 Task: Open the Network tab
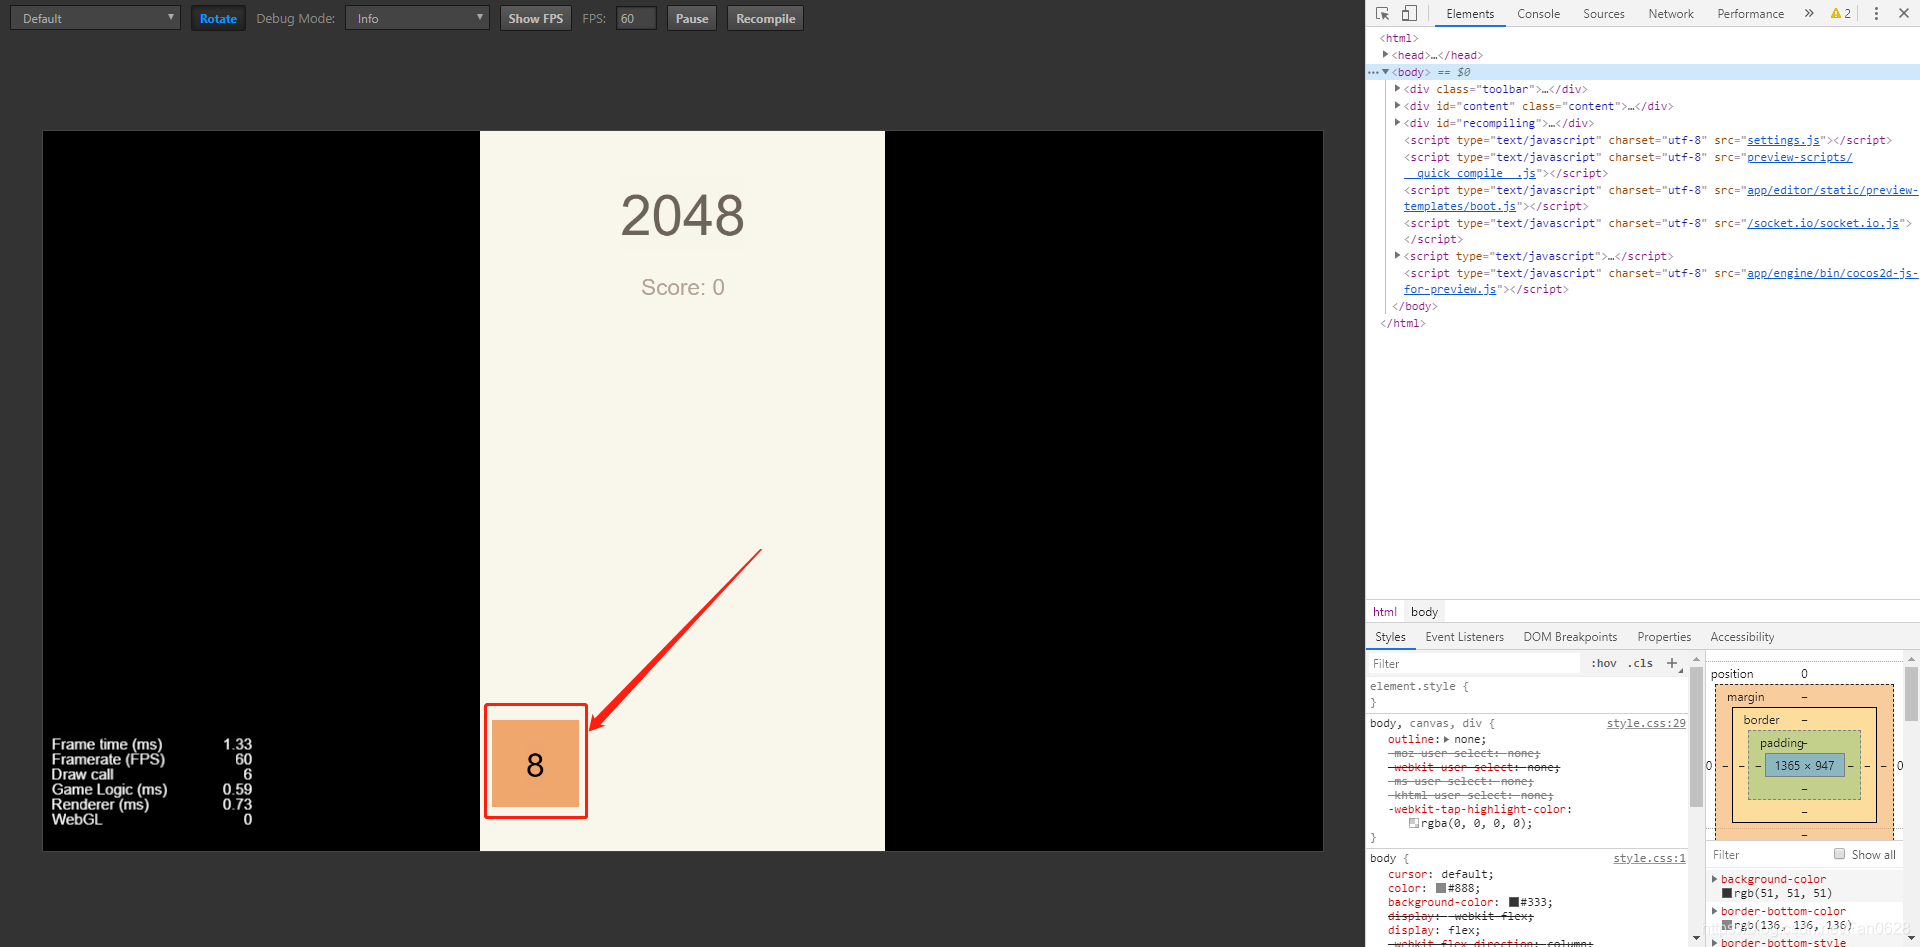coord(1671,13)
